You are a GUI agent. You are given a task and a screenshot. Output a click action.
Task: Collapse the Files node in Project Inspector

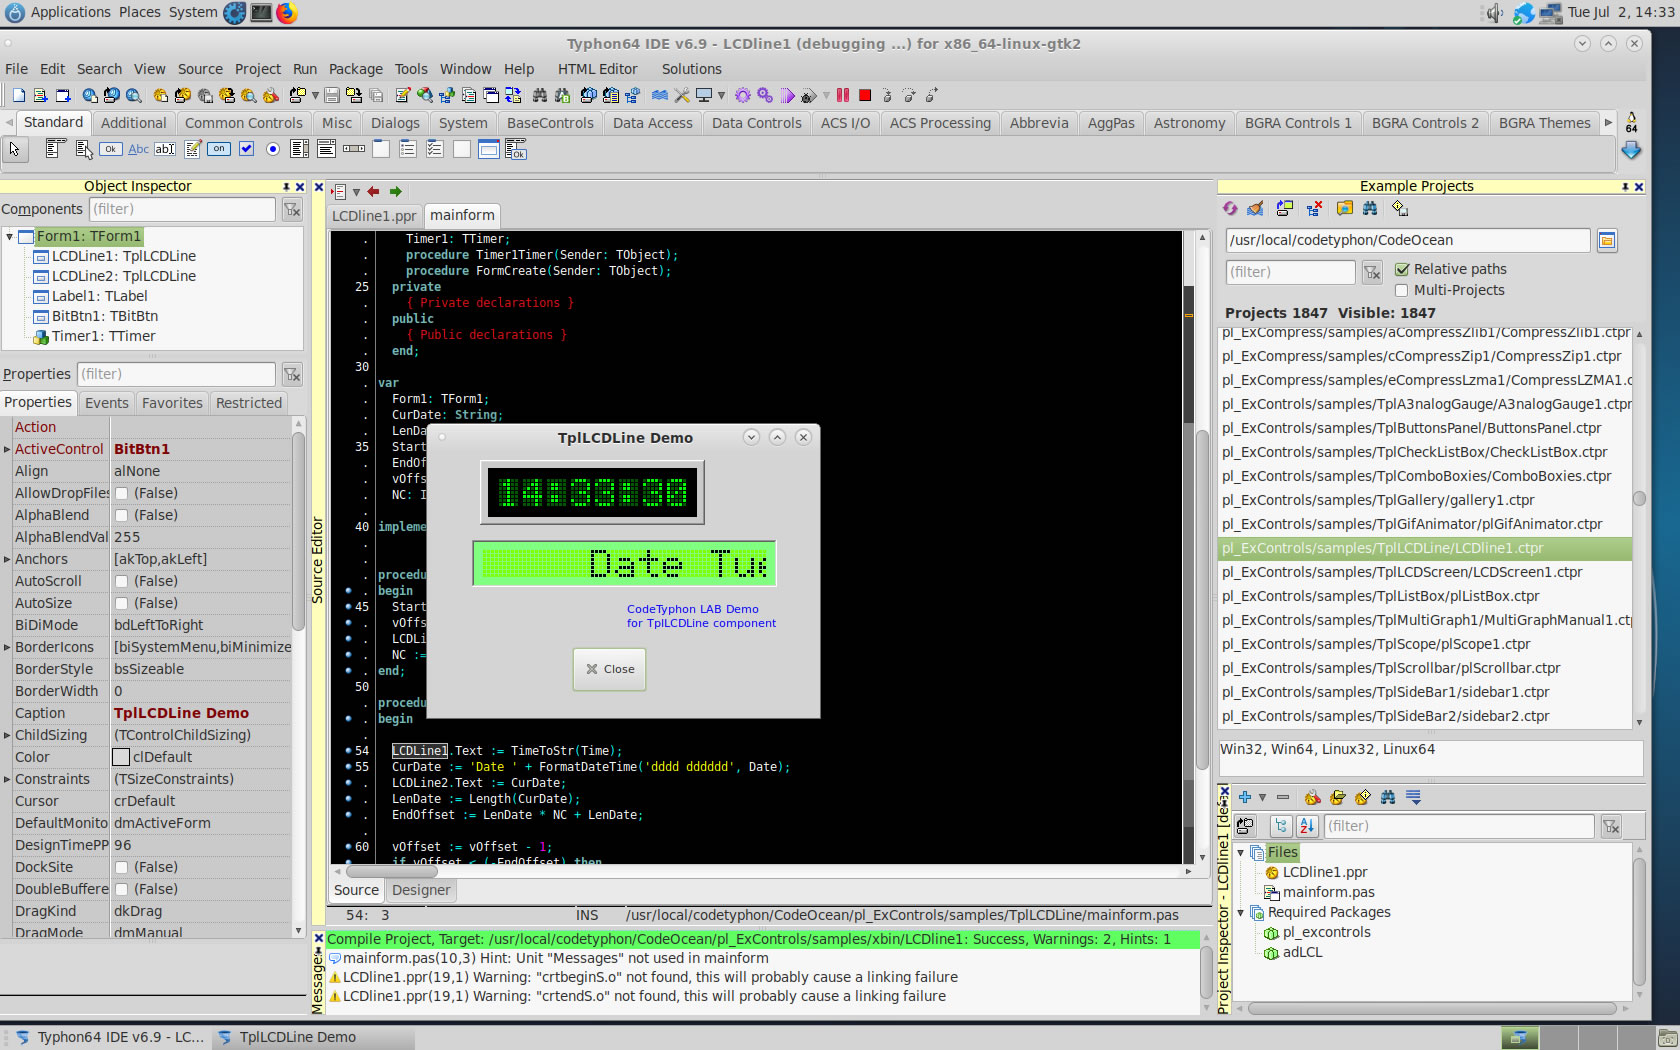(x=1241, y=852)
